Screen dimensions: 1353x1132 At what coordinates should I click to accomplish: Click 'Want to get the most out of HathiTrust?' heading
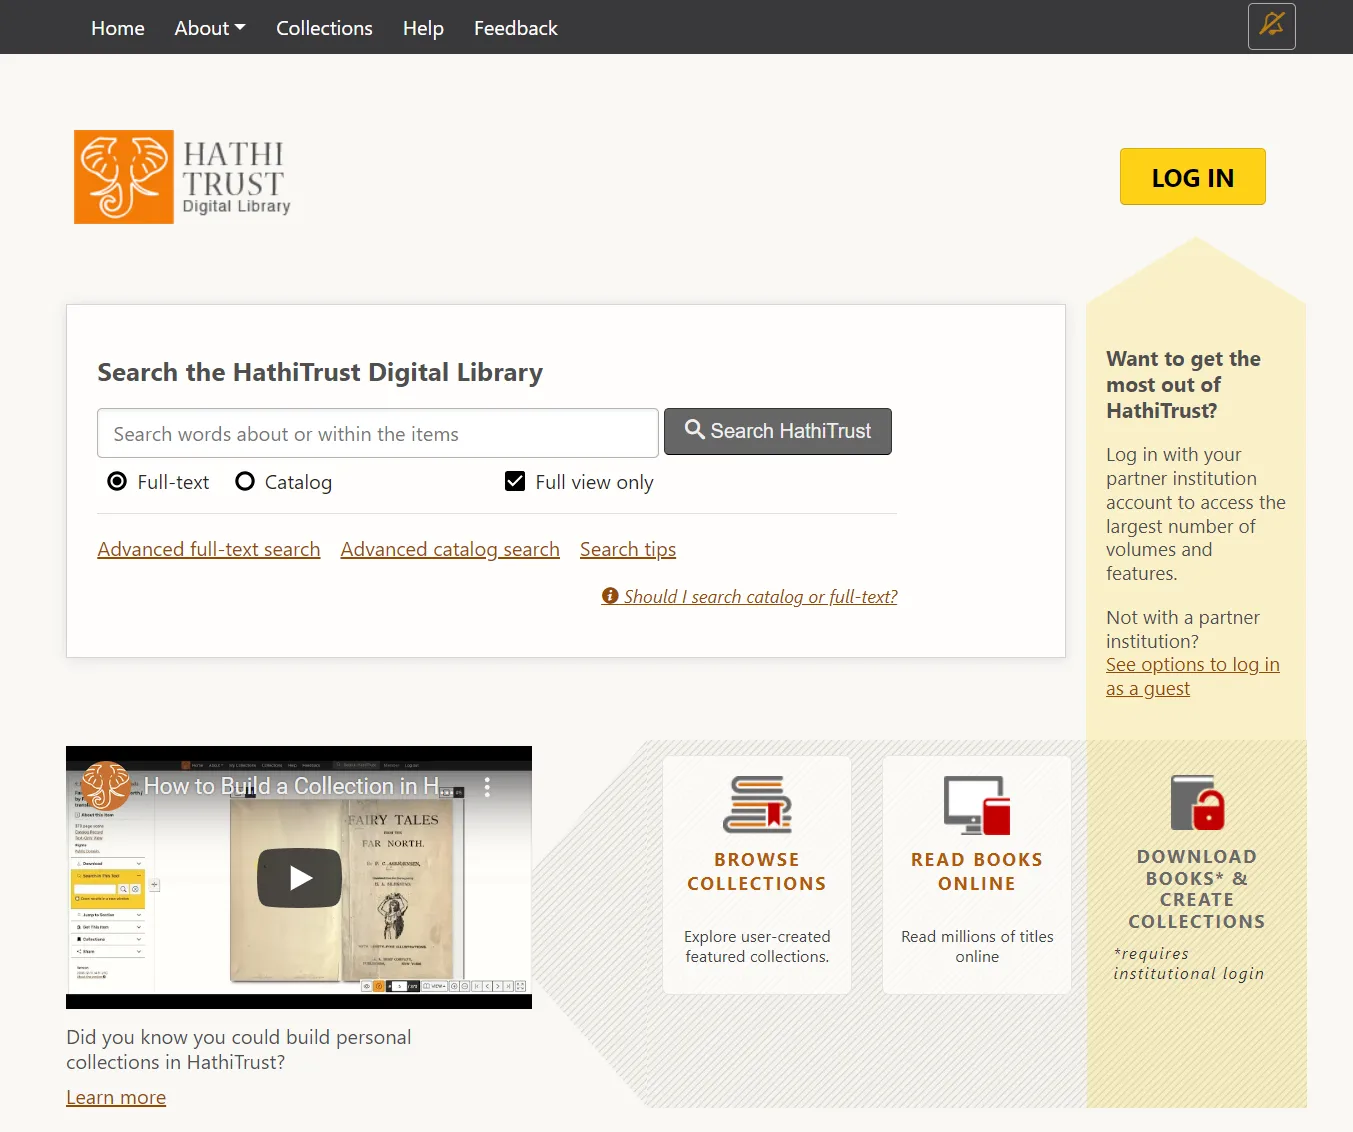click(x=1184, y=385)
